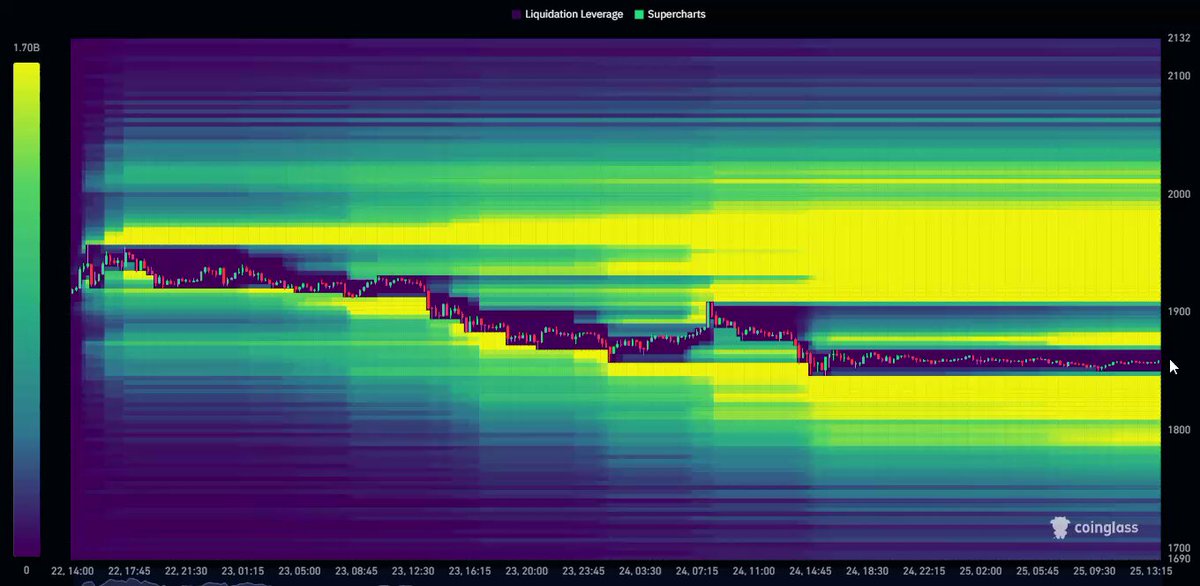
Task: Click the 2100 price axis label
Action: click(1177, 77)
